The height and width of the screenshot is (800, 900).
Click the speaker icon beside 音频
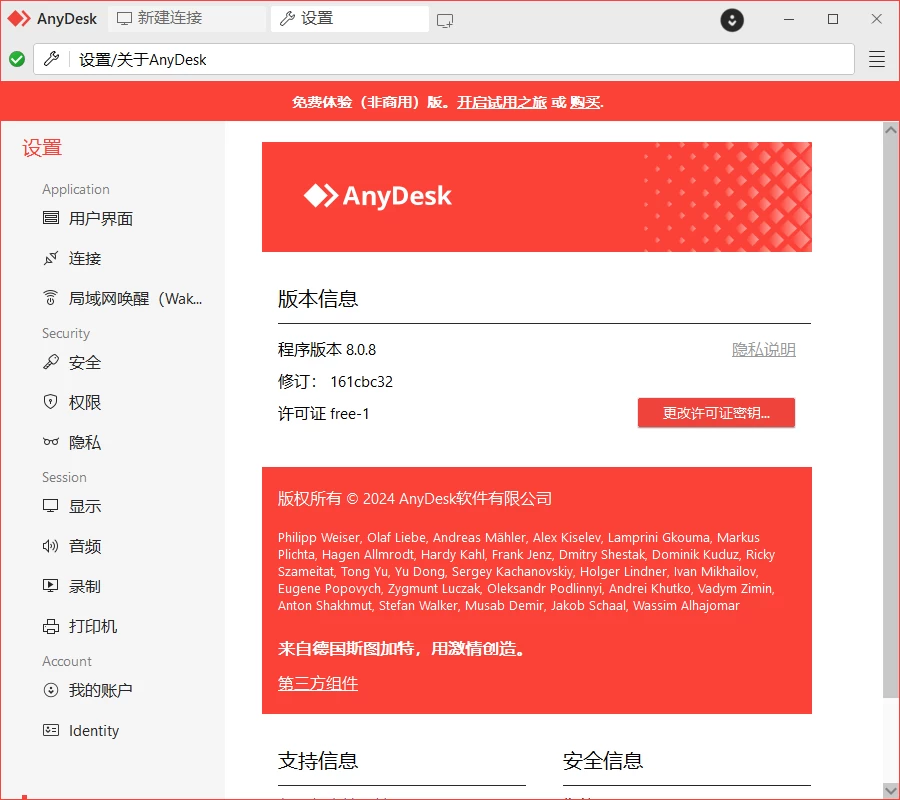click(51, 546)
